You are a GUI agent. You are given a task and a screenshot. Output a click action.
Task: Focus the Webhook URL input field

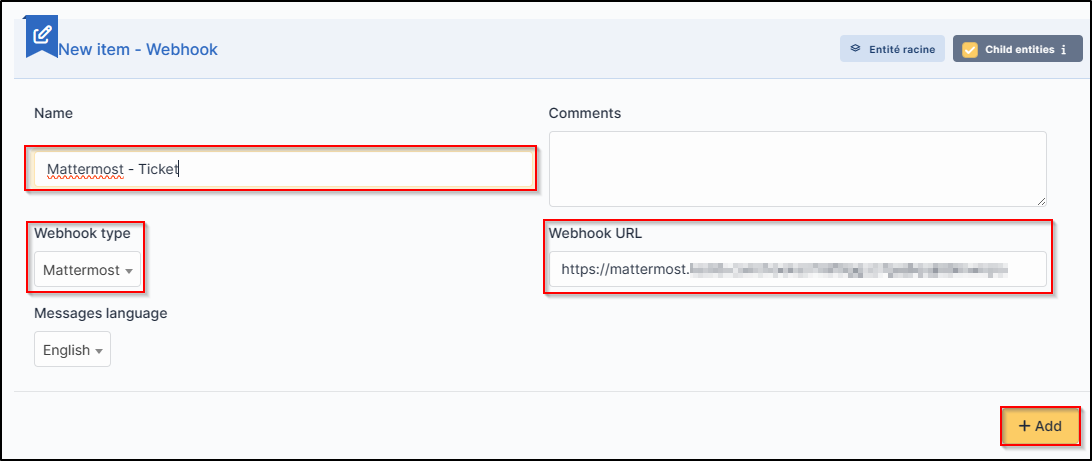pos(797,269)
